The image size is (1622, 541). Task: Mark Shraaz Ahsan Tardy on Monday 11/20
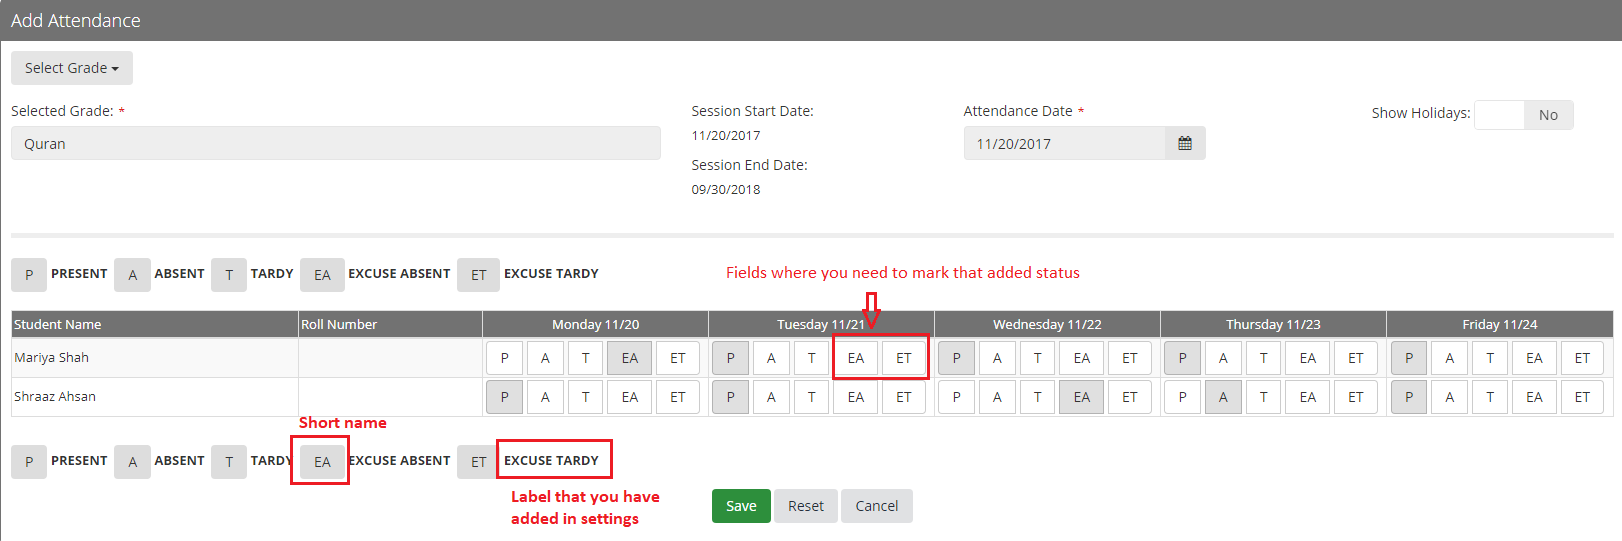click(x=586, y=397)
